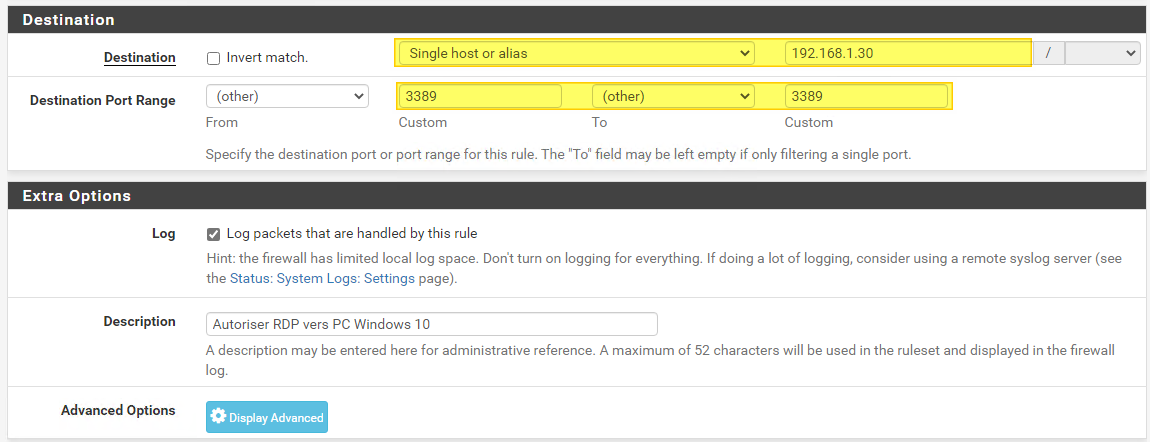The image size is (1150, 442).
Task: Open the 'Single host or alias' dropdown
Action: (576, 53)
